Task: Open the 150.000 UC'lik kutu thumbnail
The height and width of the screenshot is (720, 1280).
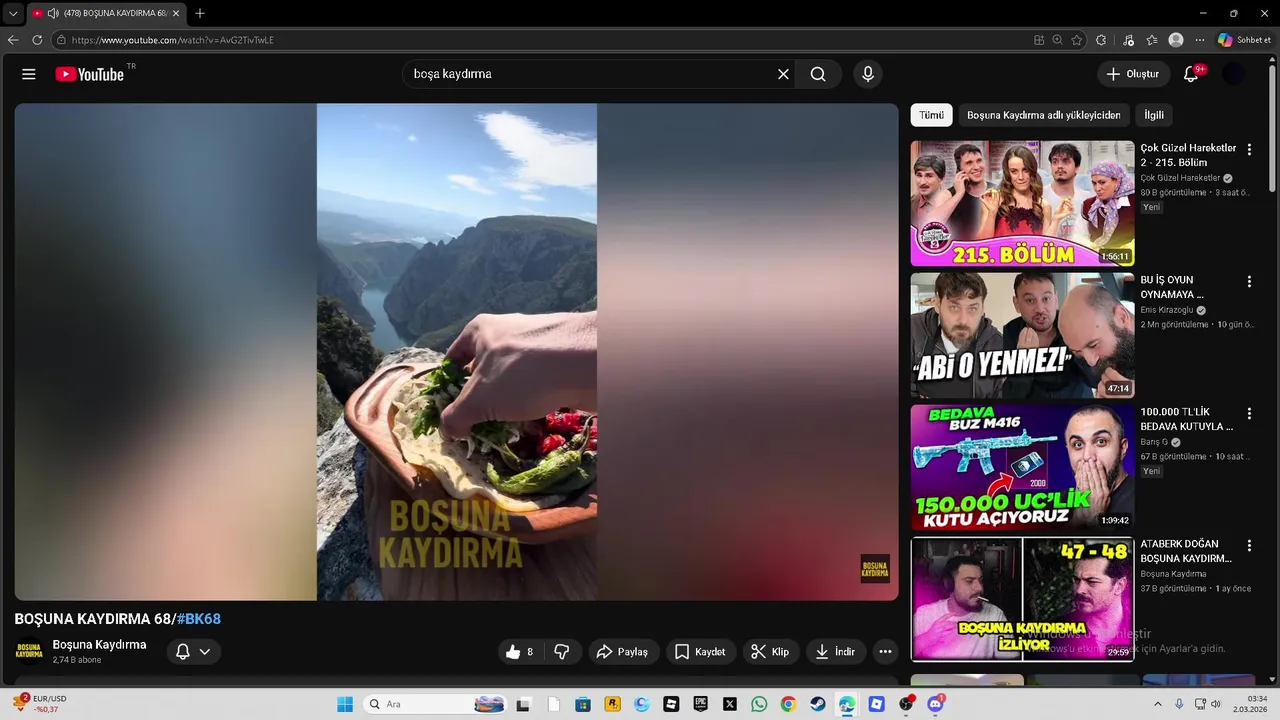Action: tap(1022, 467)
